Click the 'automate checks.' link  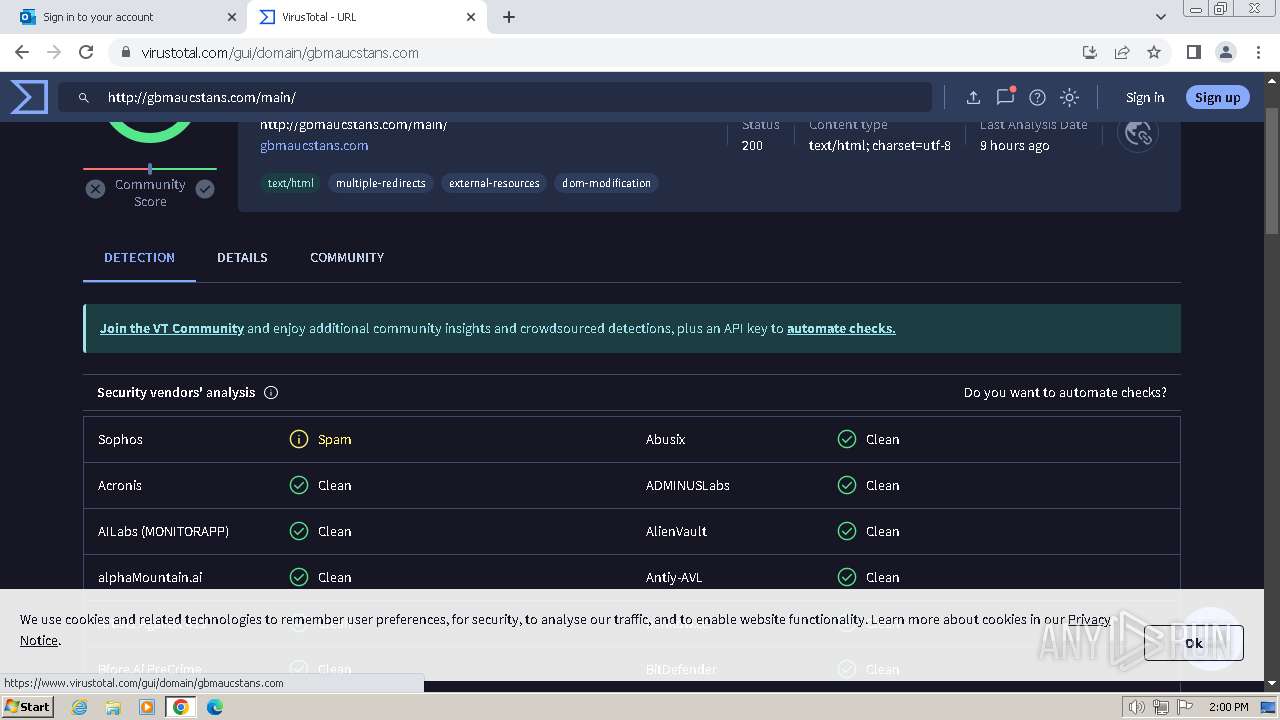(841, 328)
